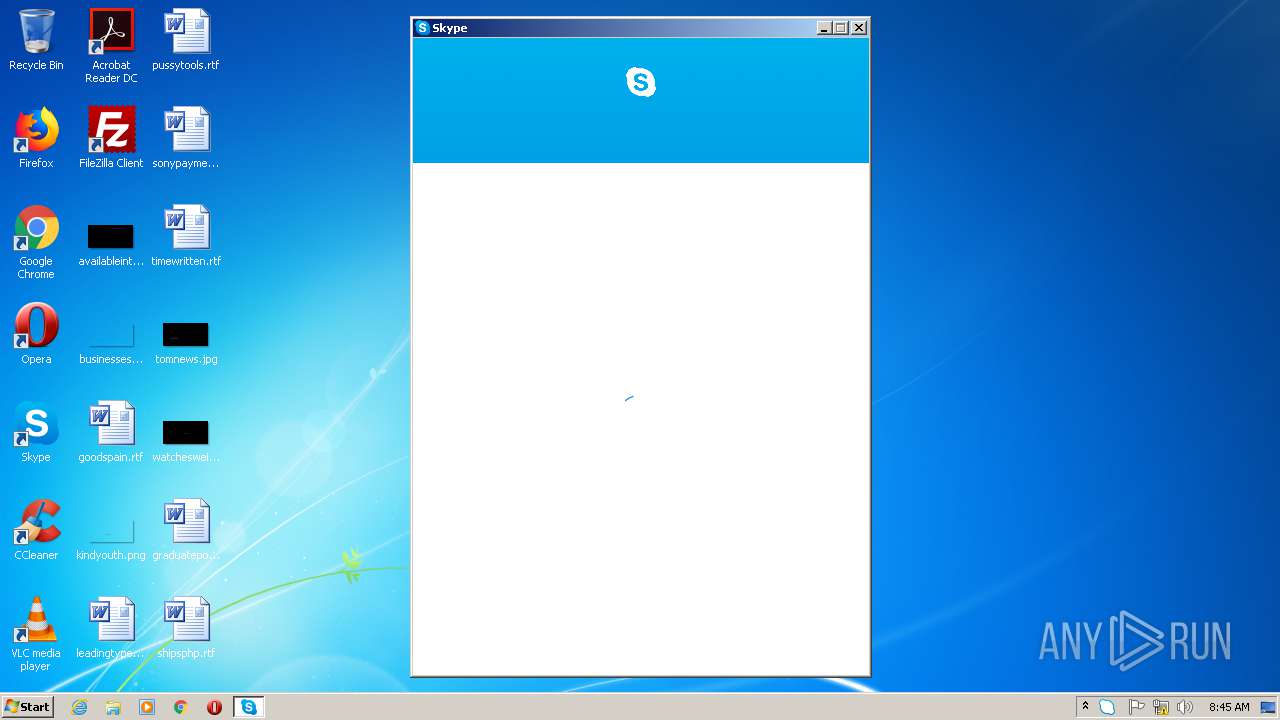Open network status tray icon
Image resolution: width=1280 pixels, height=720 pixels.
pyautogui.click(x=1161, y=707)
